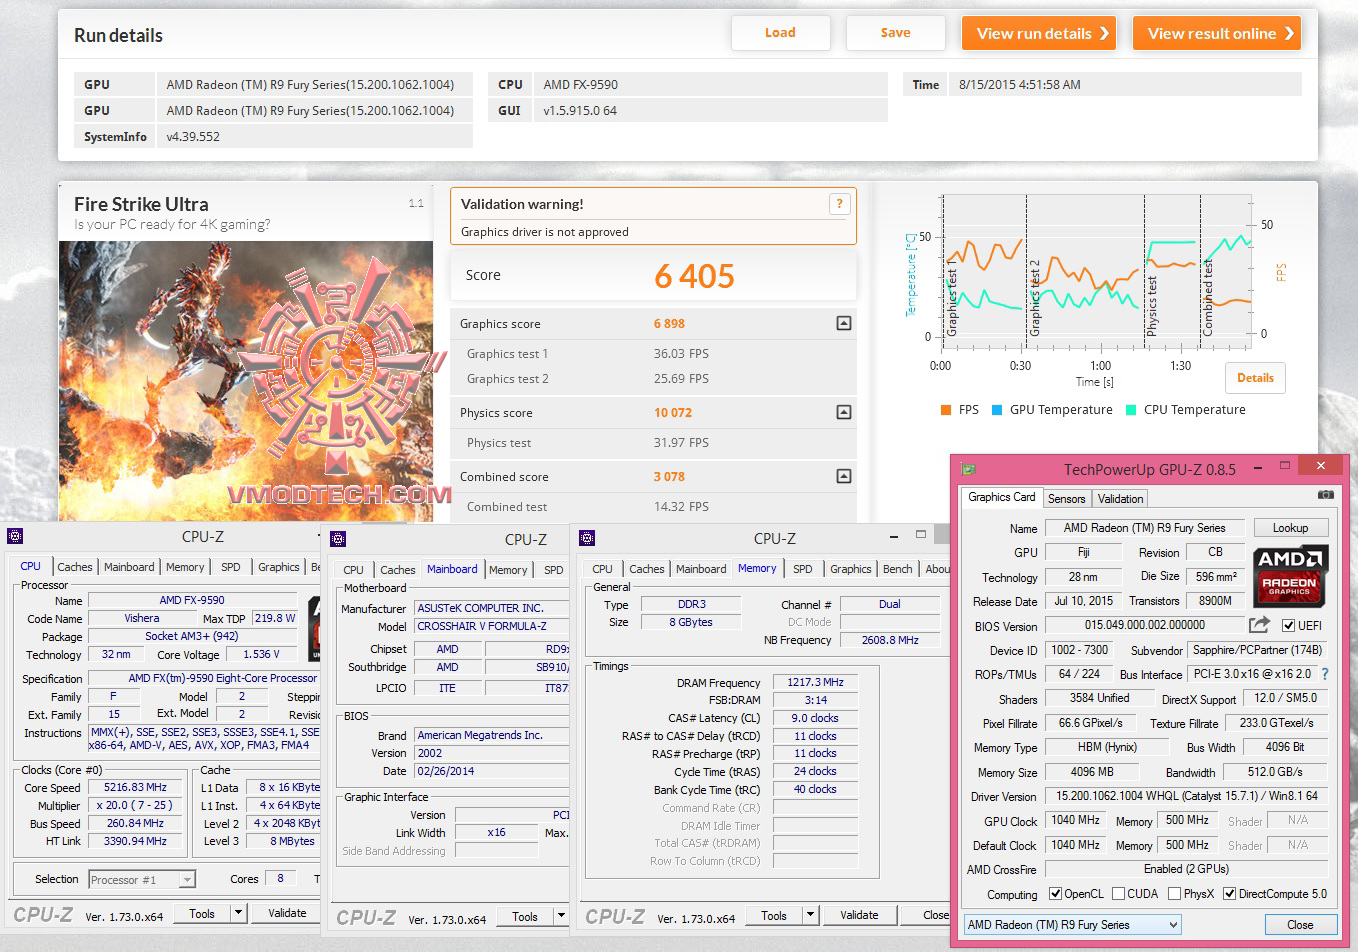Image resolution: width=1358 pixels, height=952 pixels.
Task: Open Caches tab in the CPU-Z CPU window
Action: coord(75,567)
